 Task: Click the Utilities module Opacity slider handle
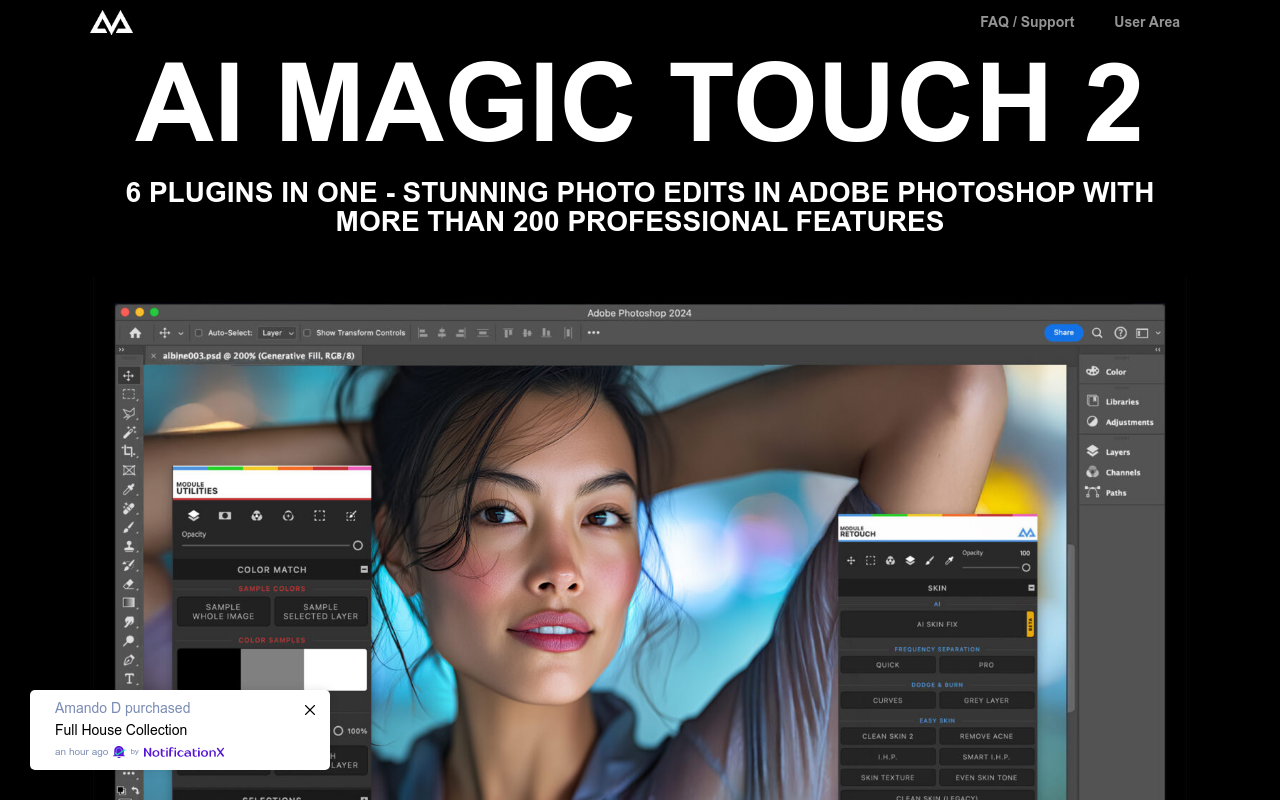[x=358, y=546]
